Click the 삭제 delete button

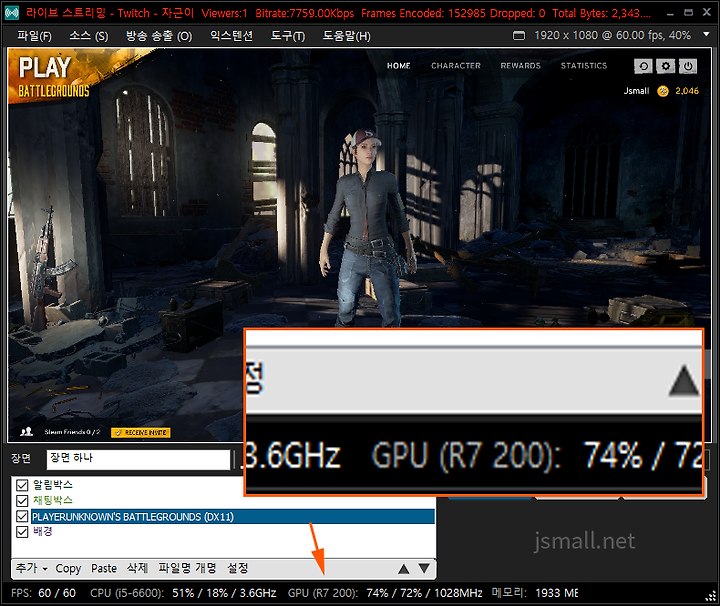137,568
